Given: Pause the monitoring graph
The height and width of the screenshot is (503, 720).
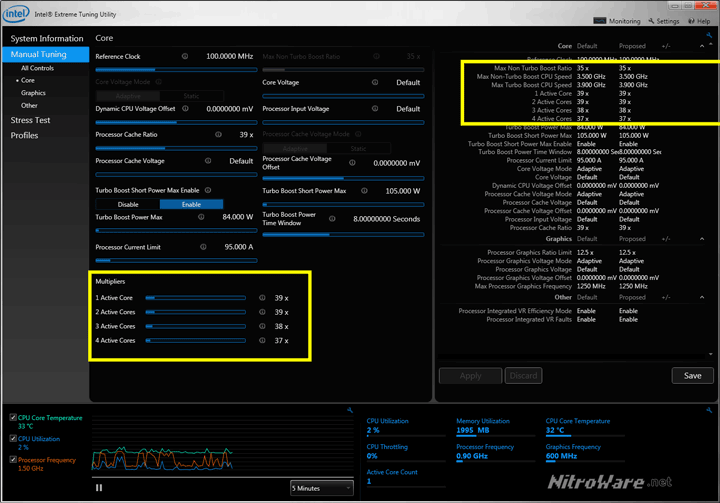Looking at the screenshot, I should coord(99,488).
